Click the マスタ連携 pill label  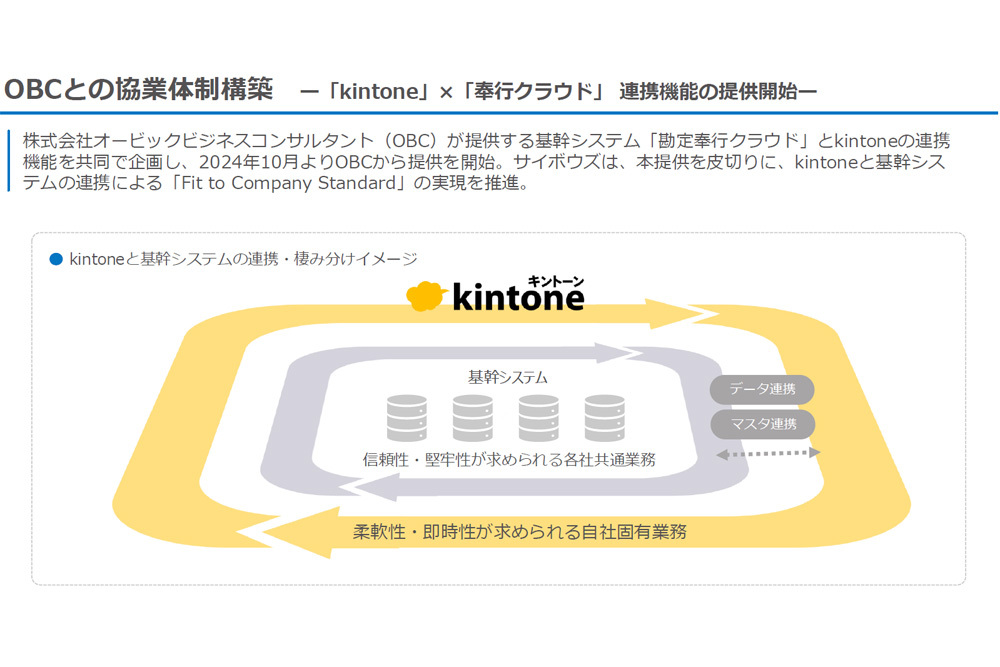point(763,424)
